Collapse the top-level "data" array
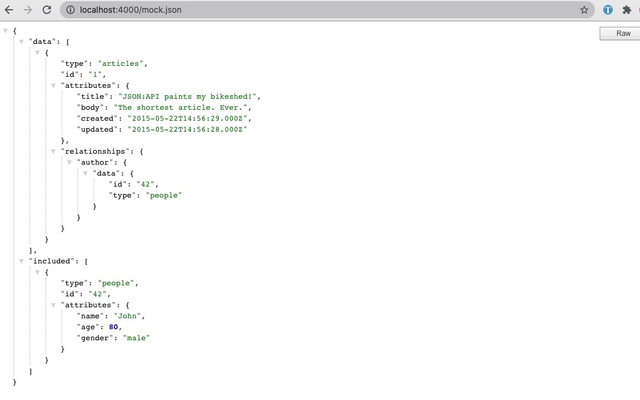 22,42
